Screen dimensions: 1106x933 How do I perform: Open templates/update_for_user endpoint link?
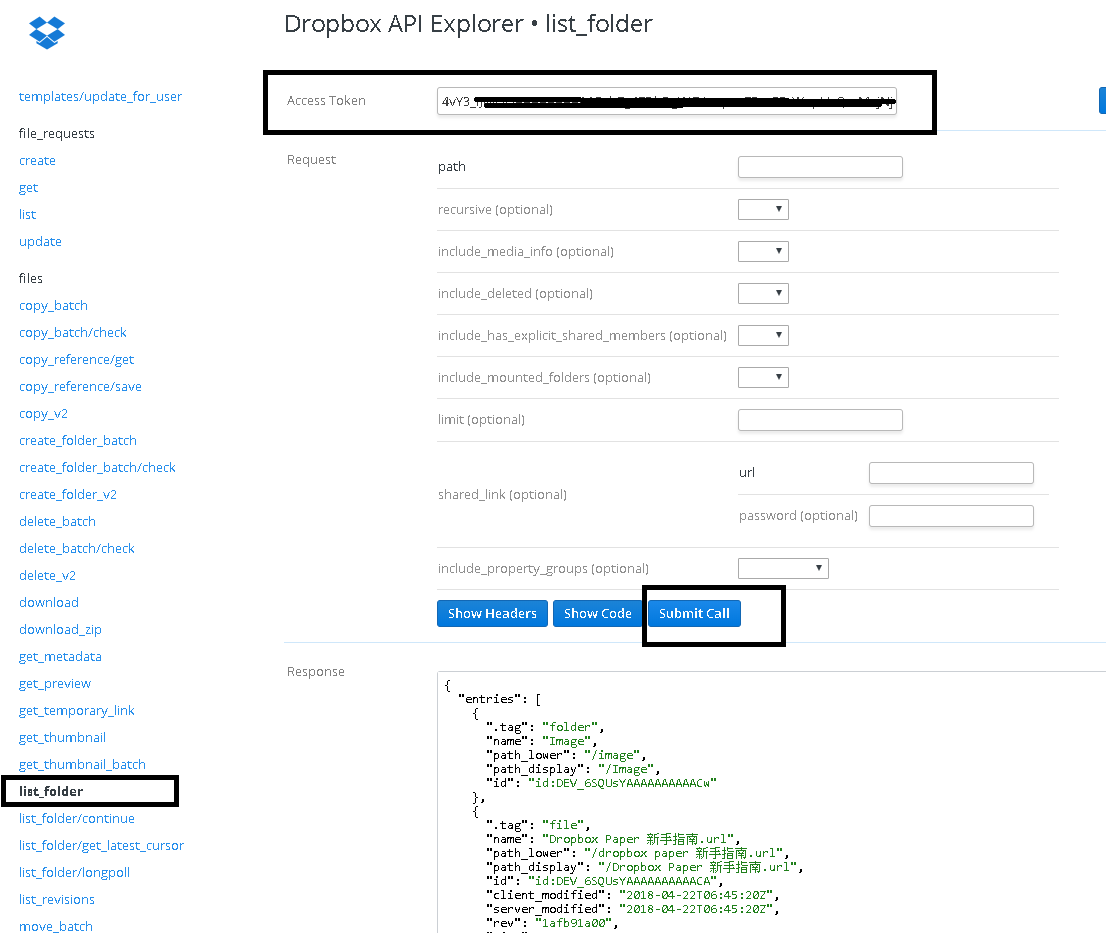(x=100, y=97)
